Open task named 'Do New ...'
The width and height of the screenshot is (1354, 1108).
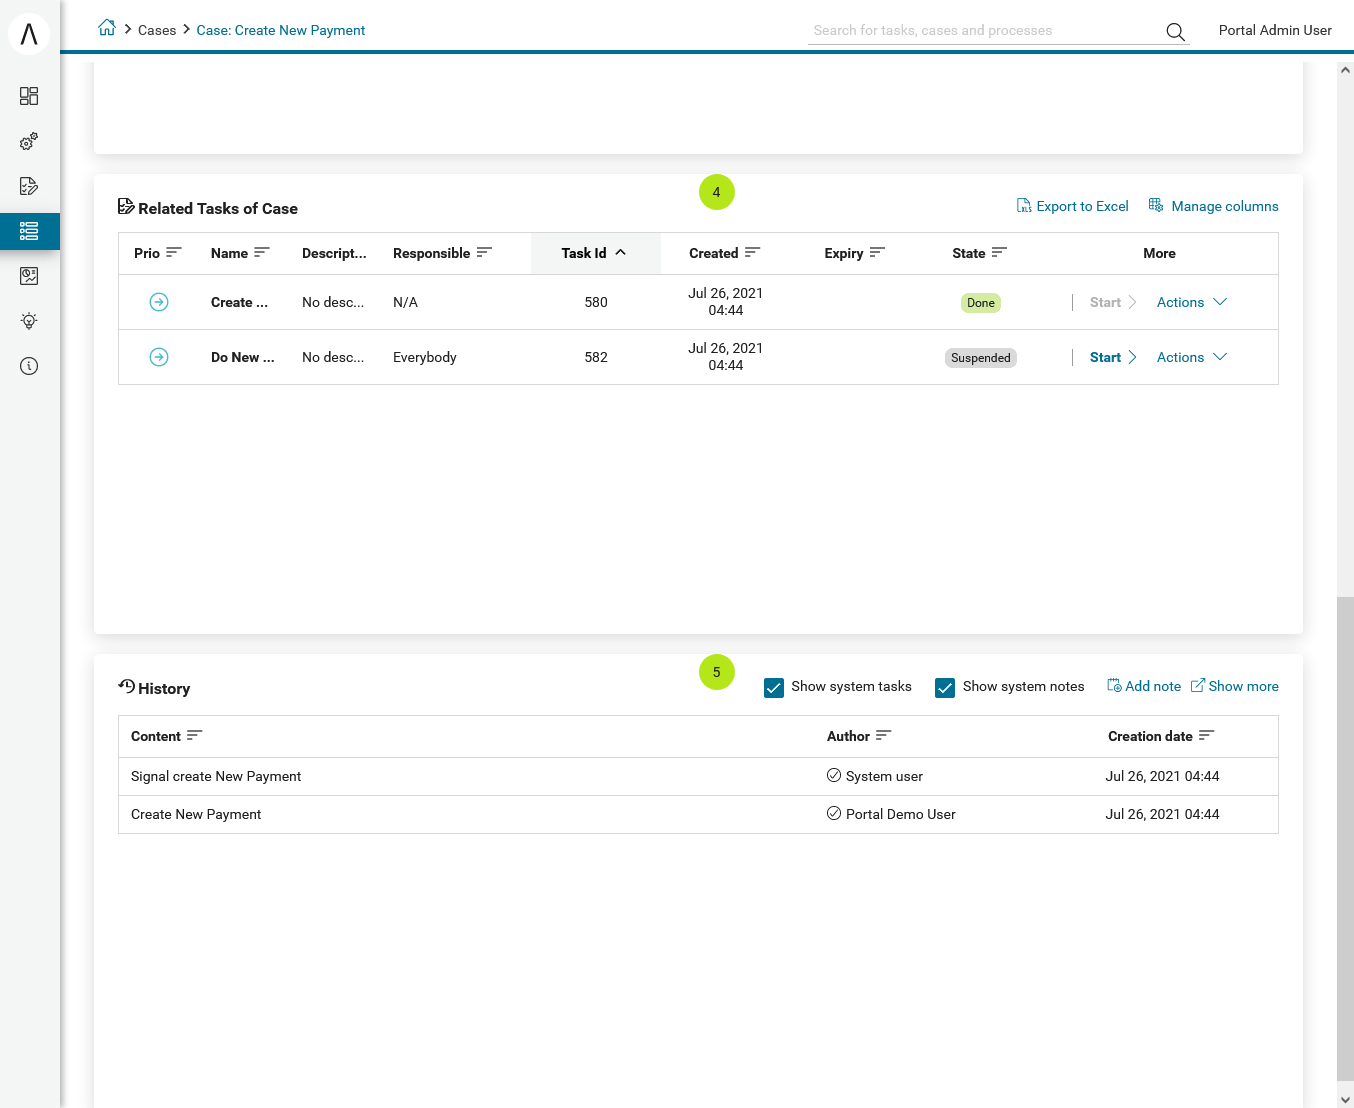(242, 357)
